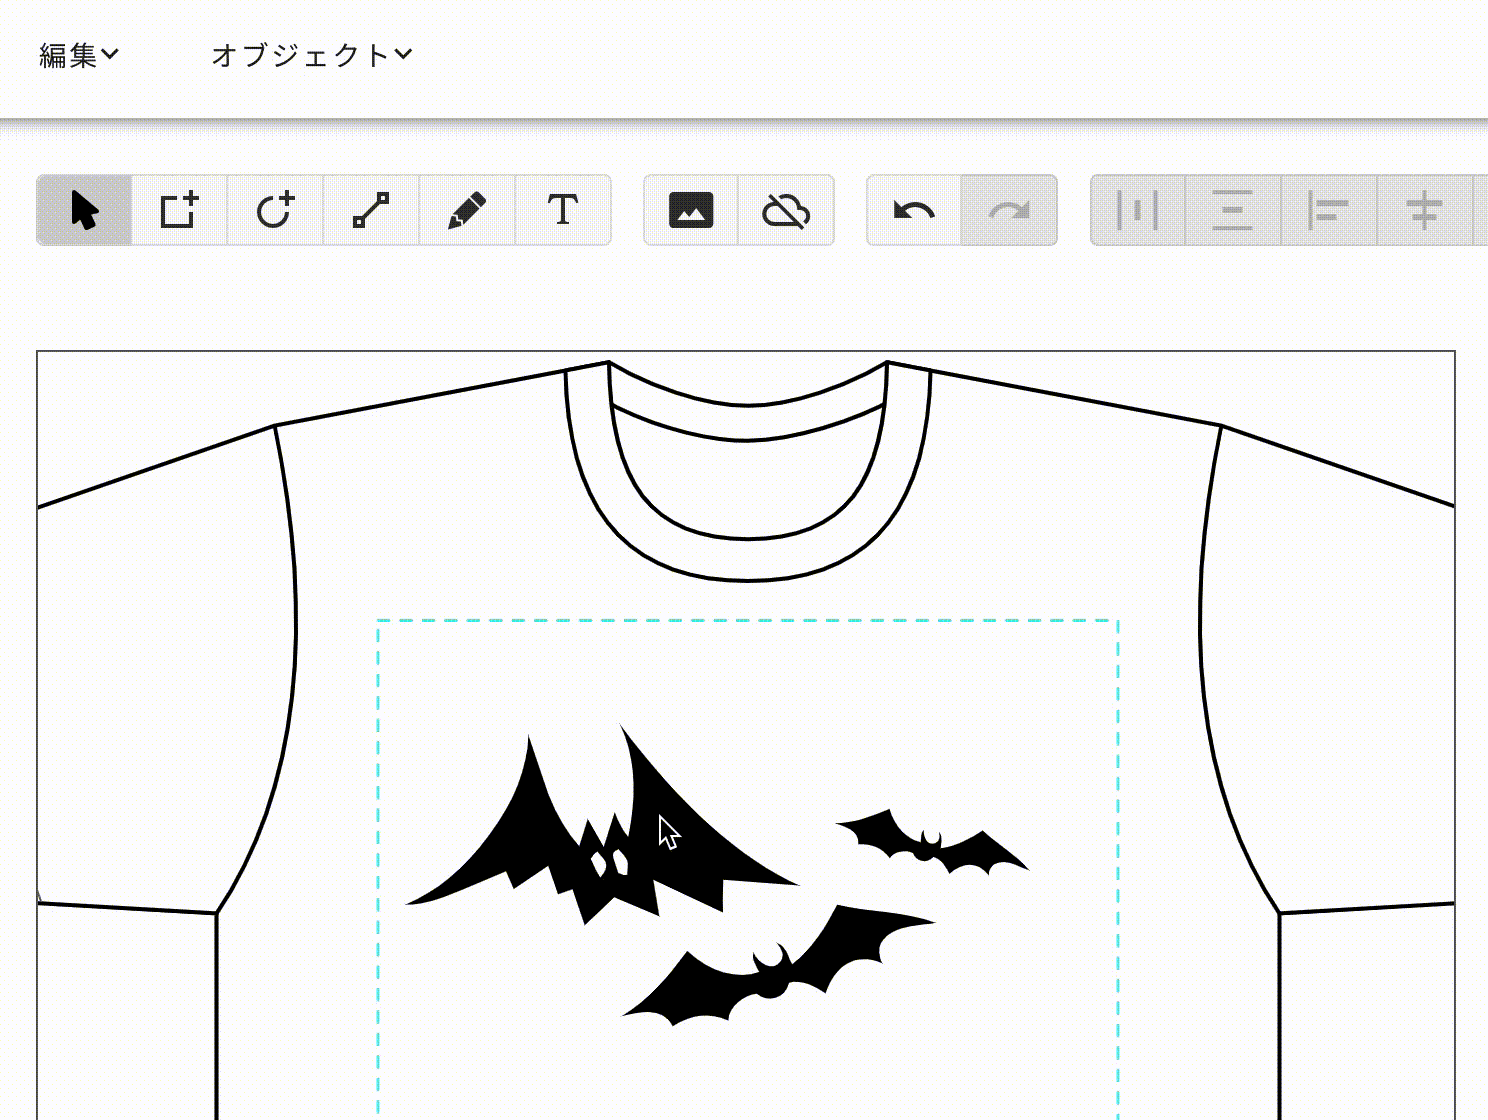The height and width of the screenshot is (1120, 1488).
Task: Click the align left edges icon
Action: [x=1328, y=210]
